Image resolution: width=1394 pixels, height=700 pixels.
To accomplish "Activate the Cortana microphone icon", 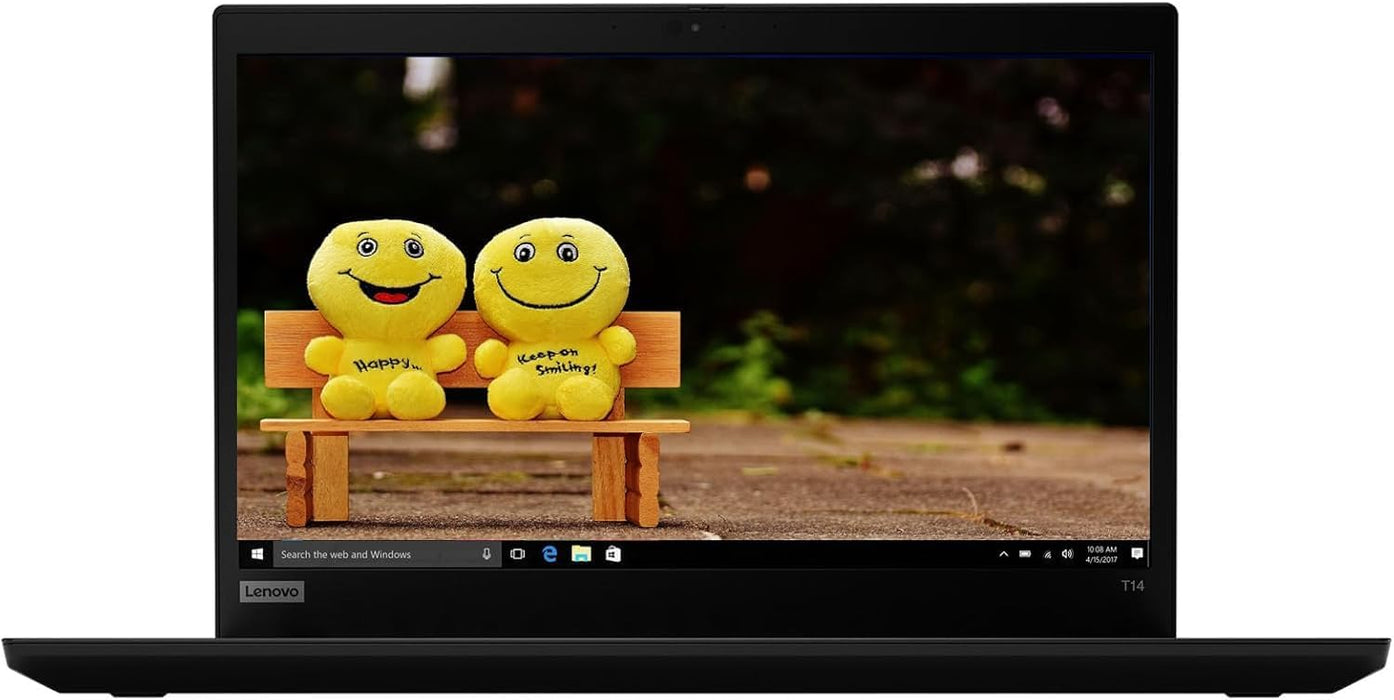I will click(x=487, y=554).
